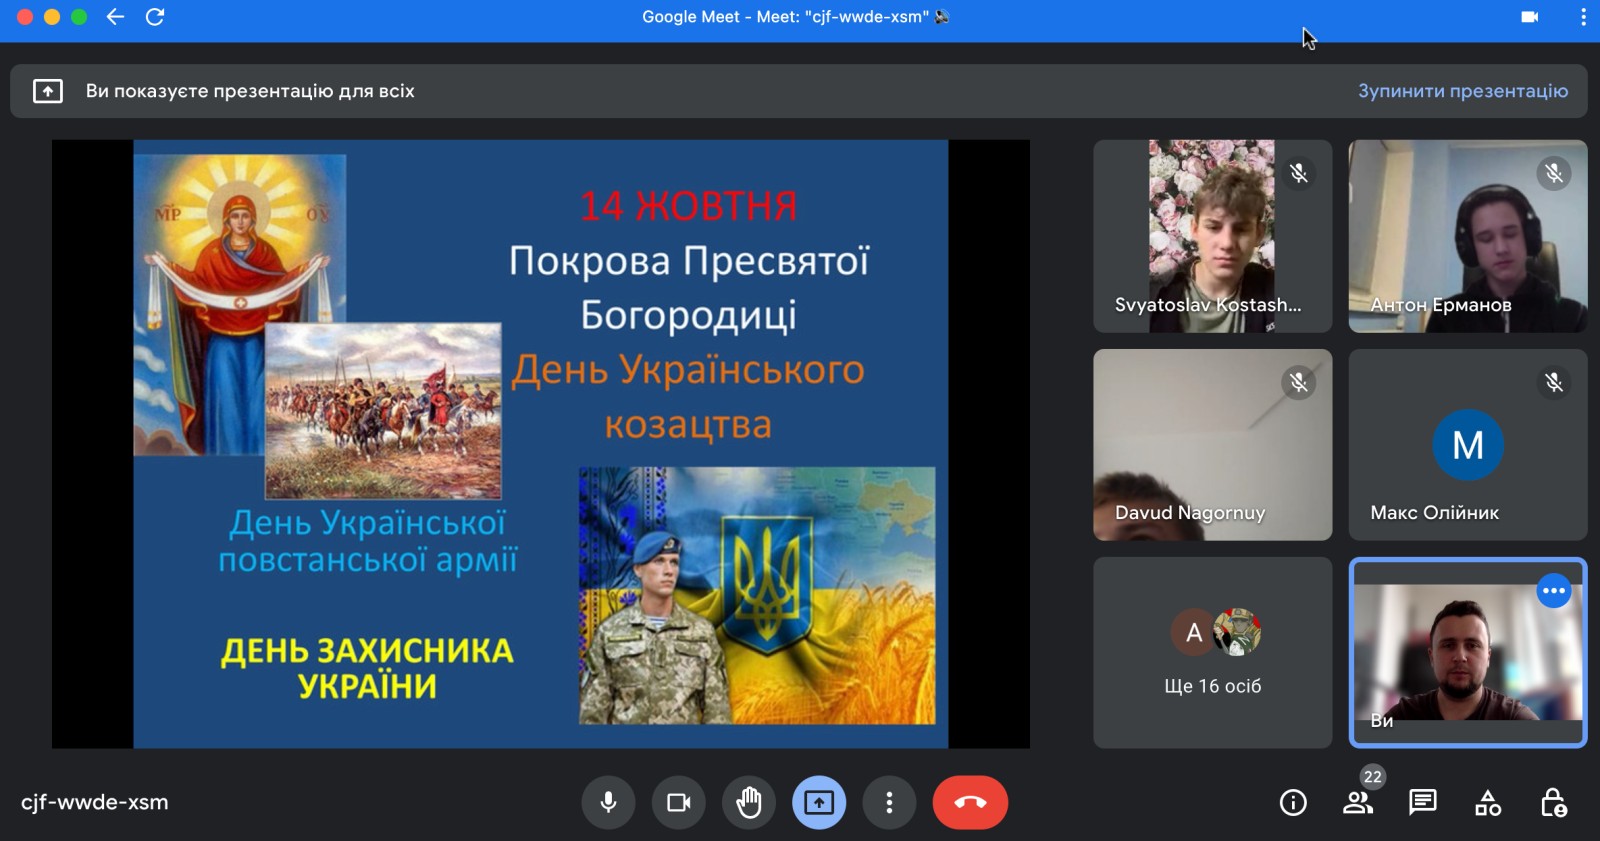
Task: Click text Ви показуєте презентацію для всіх
Action: click(250, 91)
